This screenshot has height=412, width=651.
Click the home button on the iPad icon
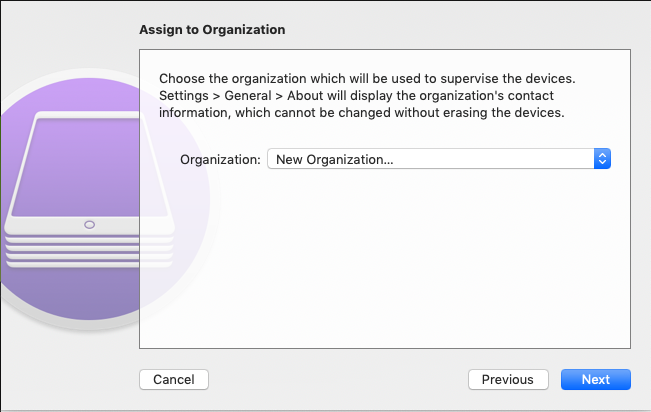pyautogui.click(x=89, y=224)
